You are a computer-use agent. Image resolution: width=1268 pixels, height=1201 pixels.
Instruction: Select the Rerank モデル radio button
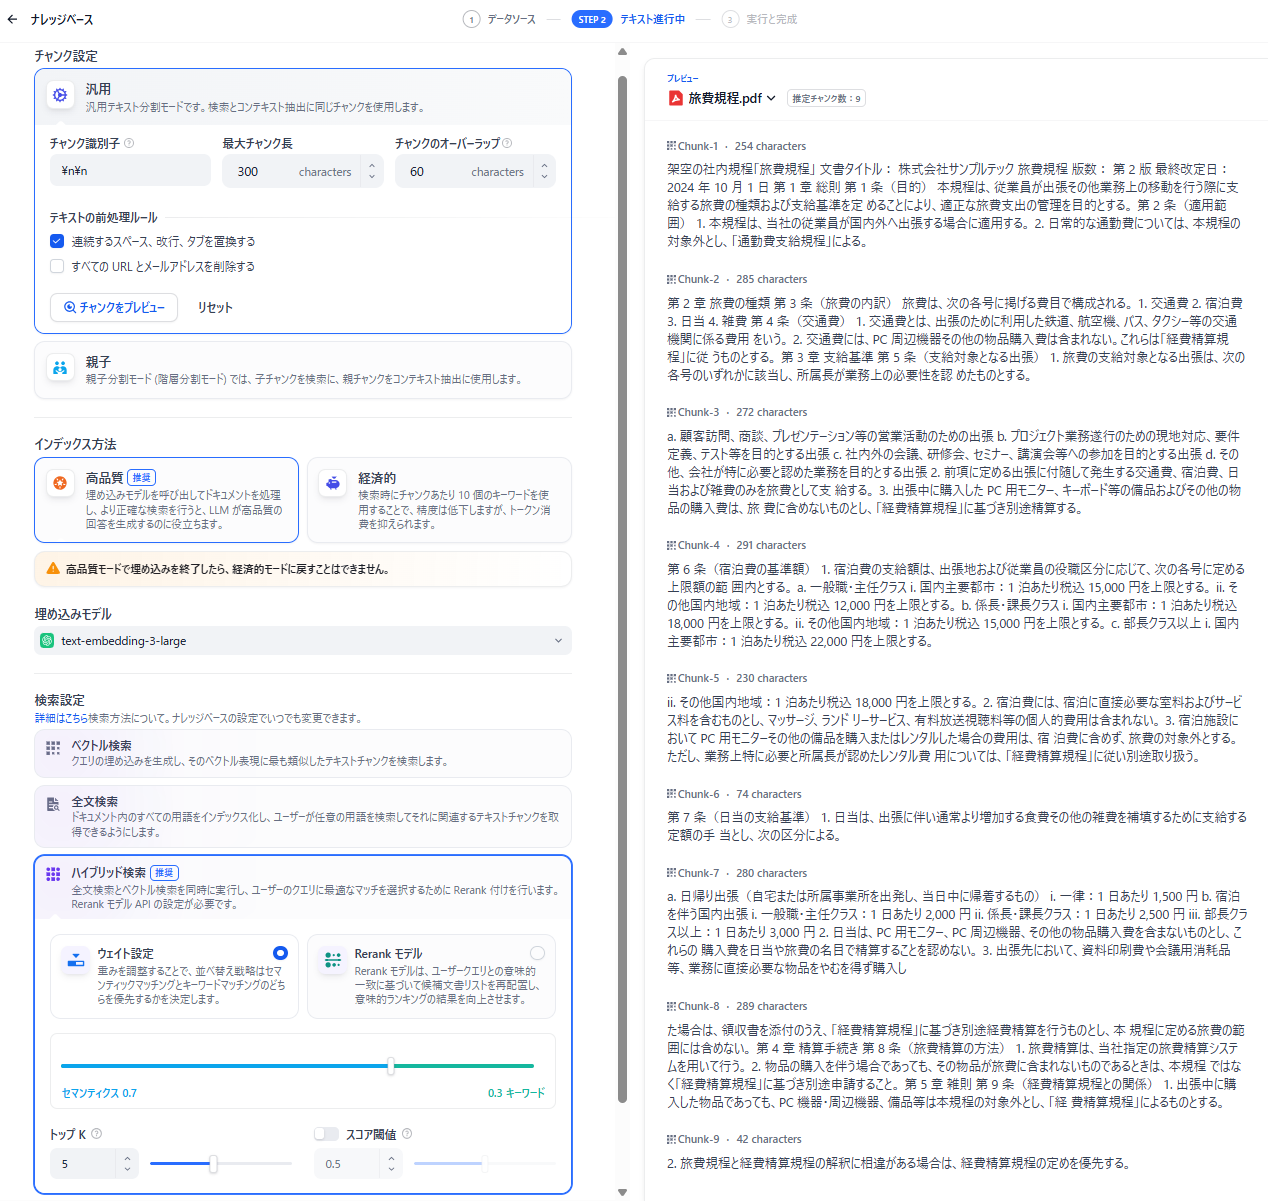pos(538,953)
